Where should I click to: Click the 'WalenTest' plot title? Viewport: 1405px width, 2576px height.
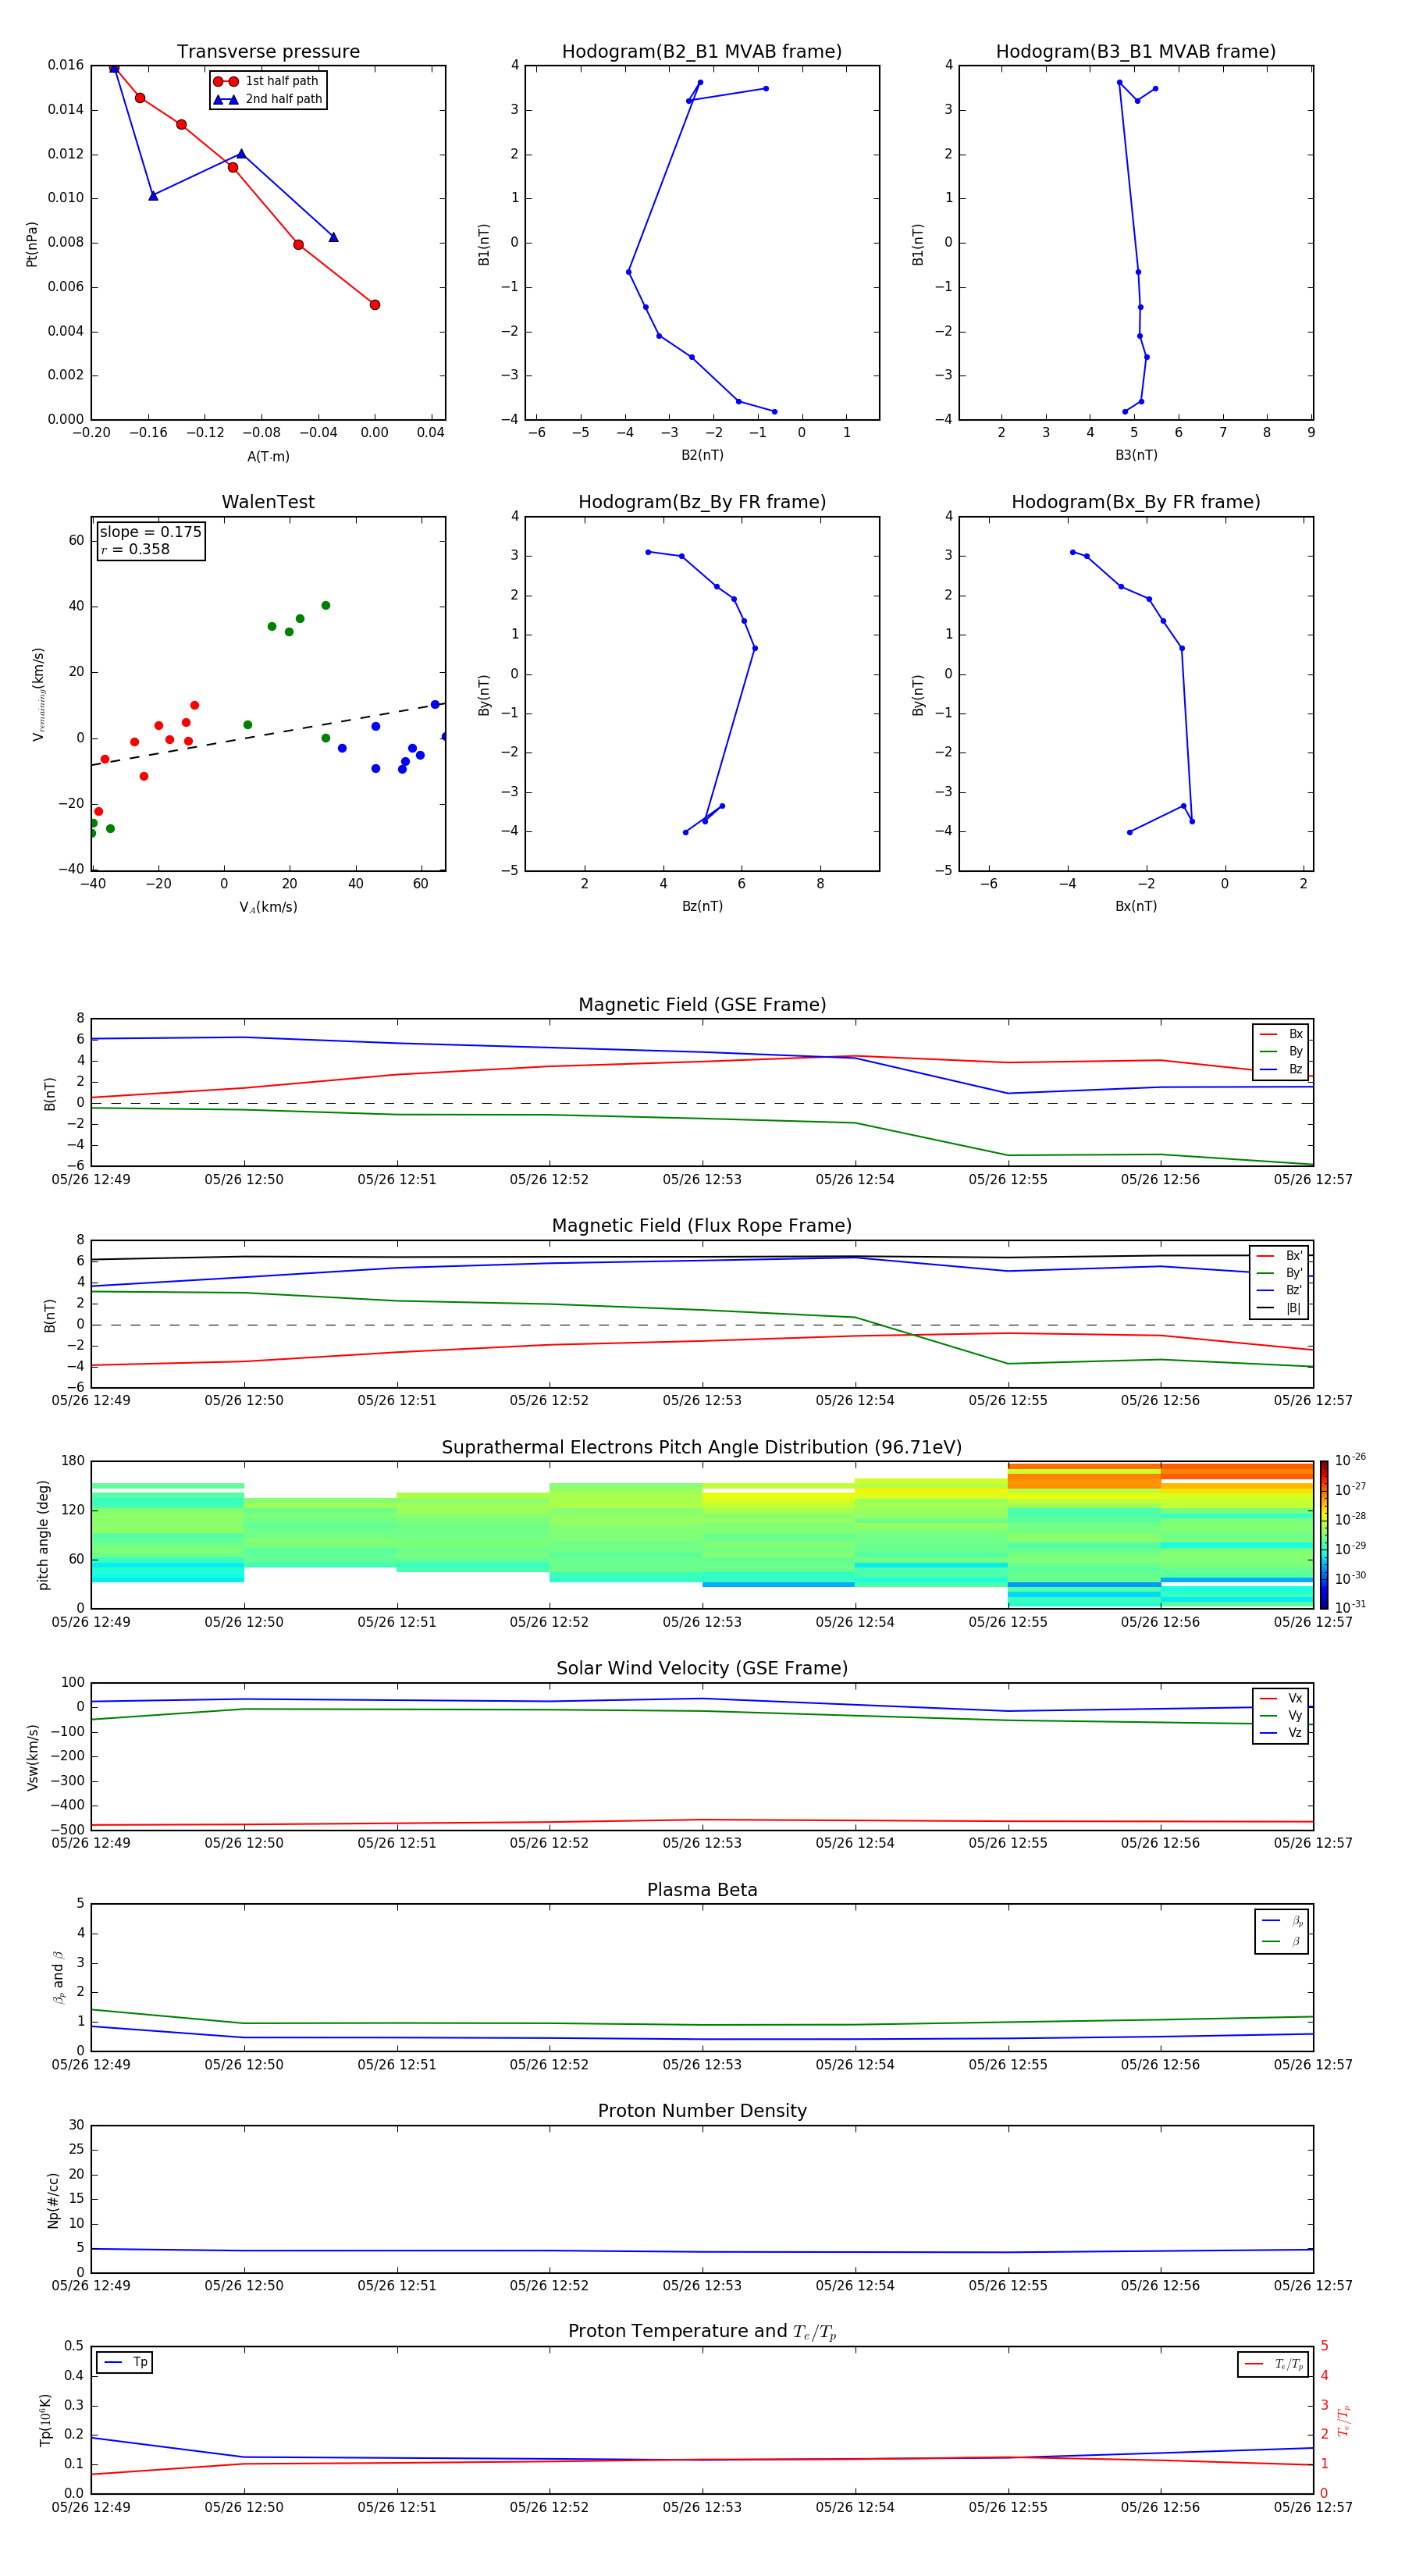(268, 502)
